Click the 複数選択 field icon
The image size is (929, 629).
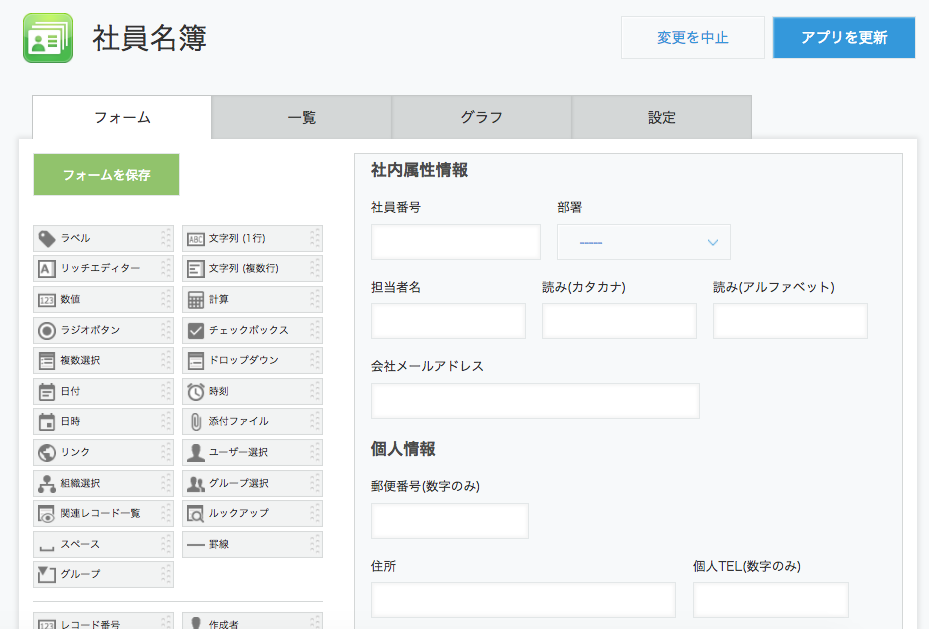47,361
